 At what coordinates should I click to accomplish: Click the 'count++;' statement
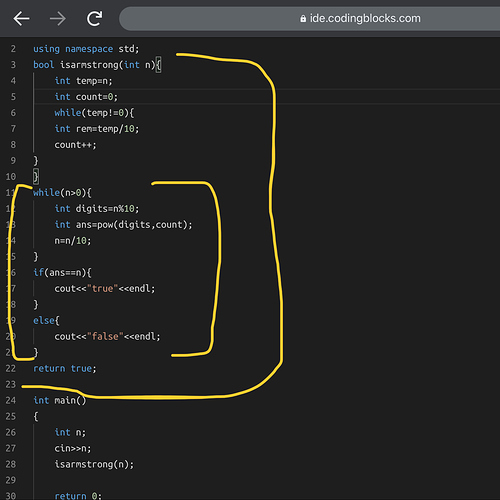pos(75,145)
